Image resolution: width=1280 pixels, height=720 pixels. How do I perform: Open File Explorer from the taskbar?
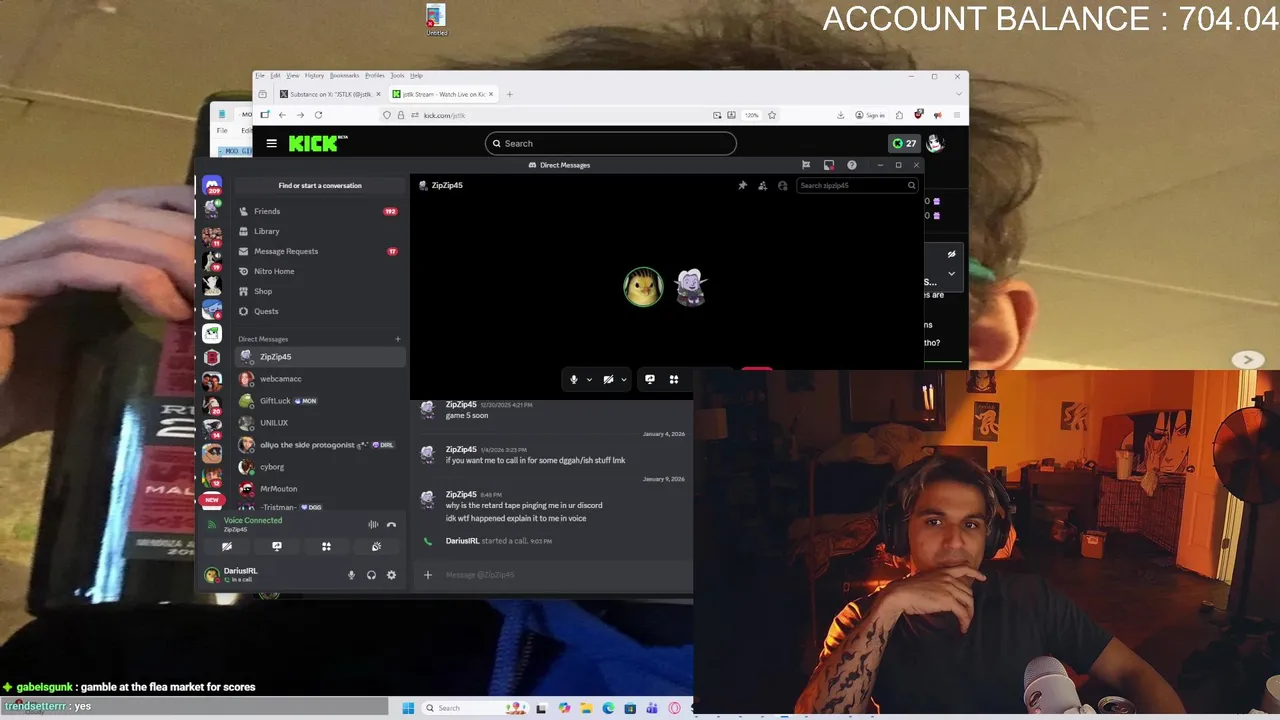pyautogui.click(x=587, y=708)
